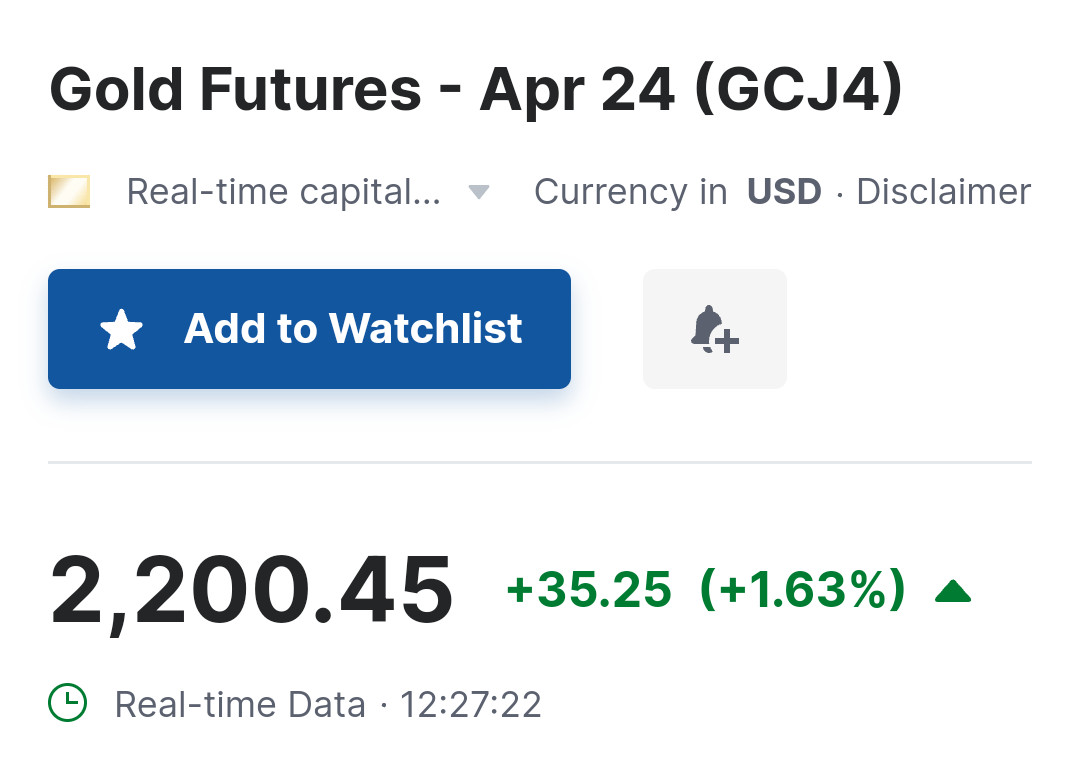Click the USD currency label
Screen dimensions: 1080x778
pos(784,191)
